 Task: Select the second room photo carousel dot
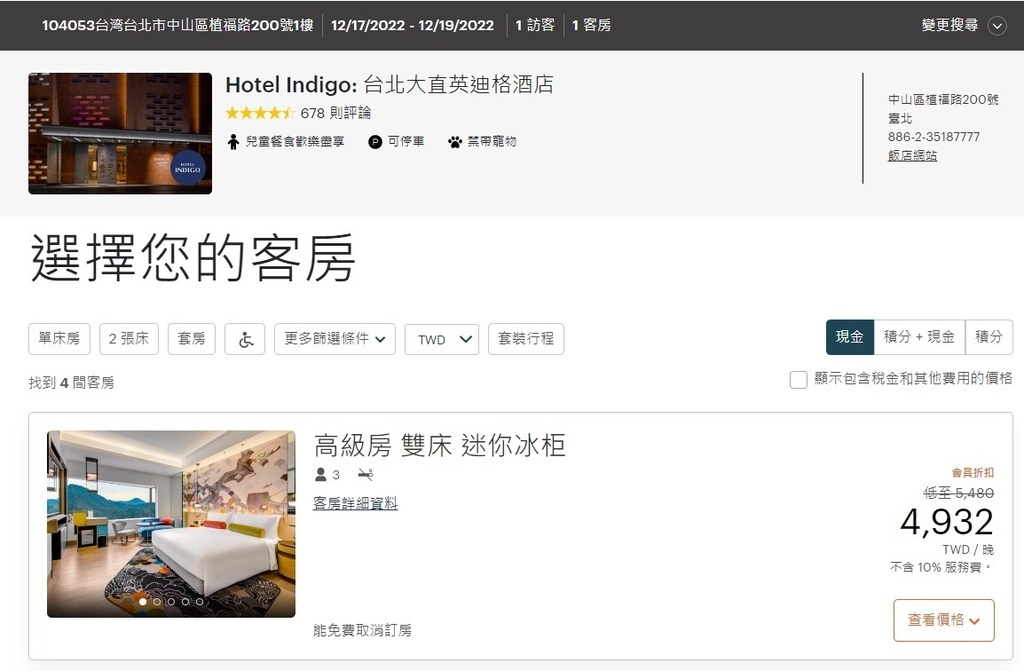pyautogui.click(x=157, y=602)
